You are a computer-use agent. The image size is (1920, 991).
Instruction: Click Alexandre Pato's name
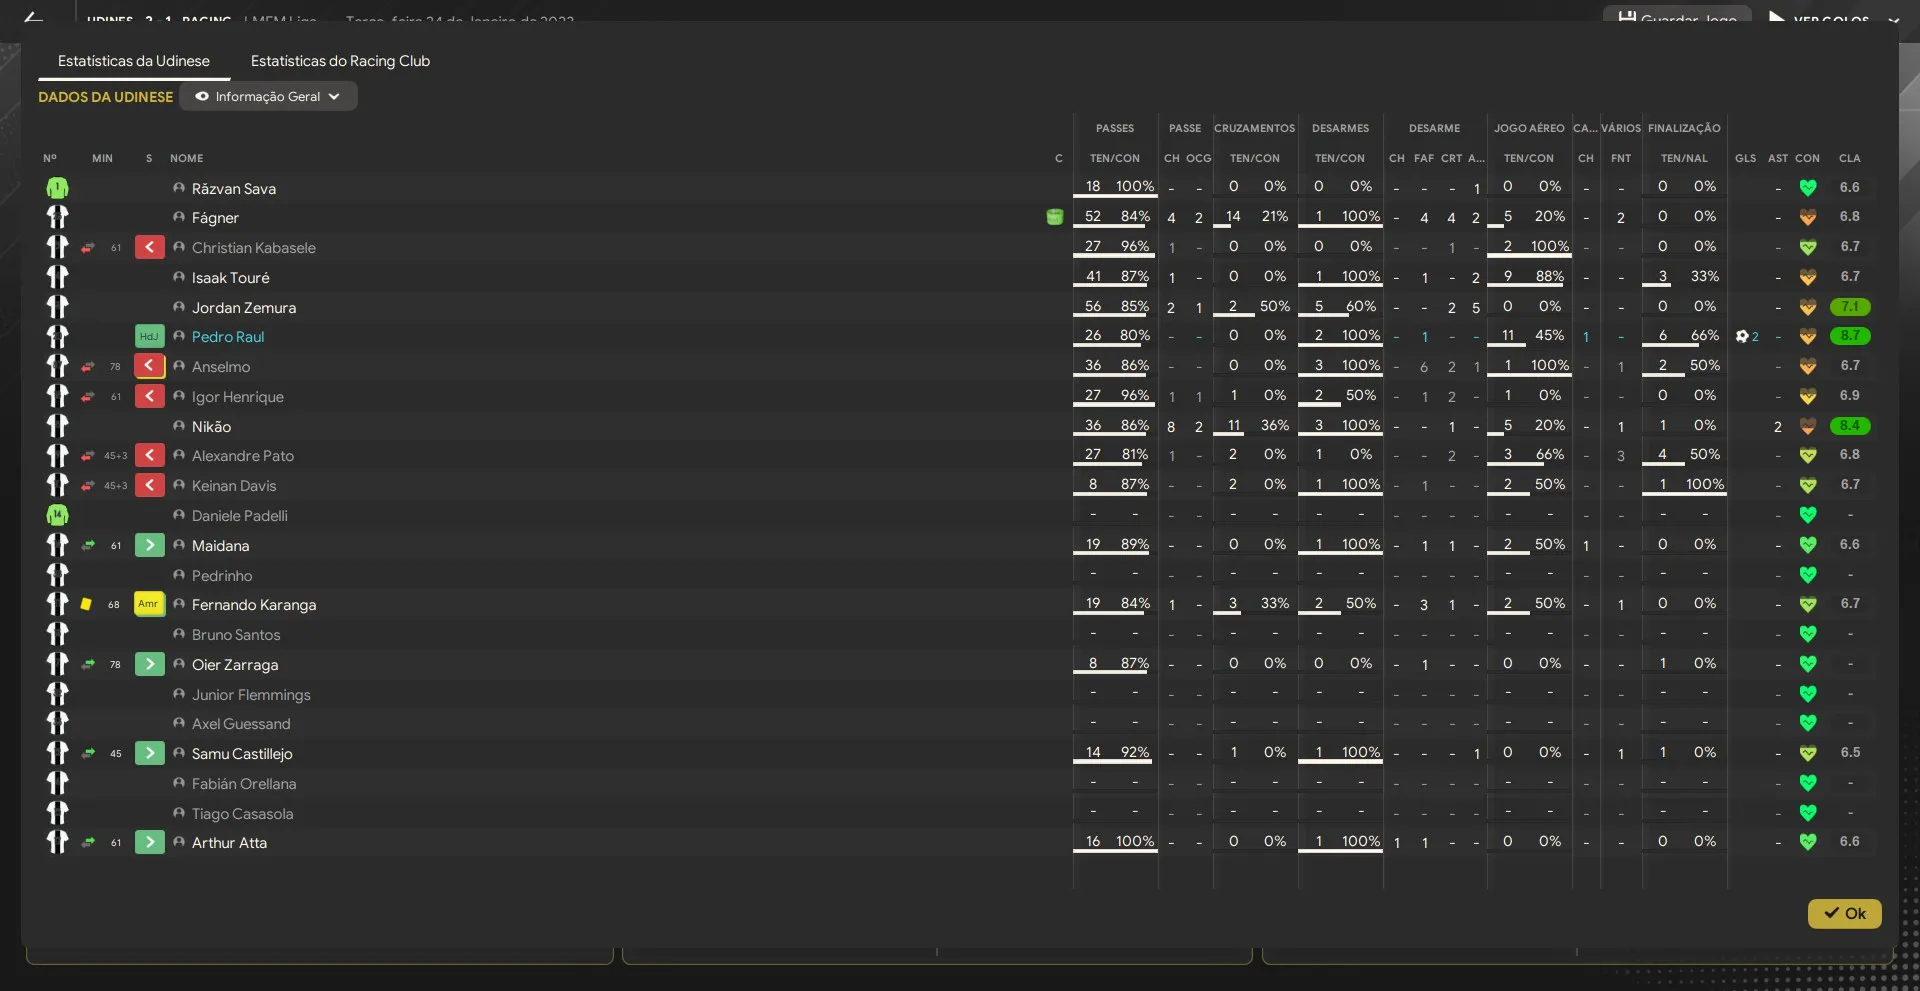point(243,456)
